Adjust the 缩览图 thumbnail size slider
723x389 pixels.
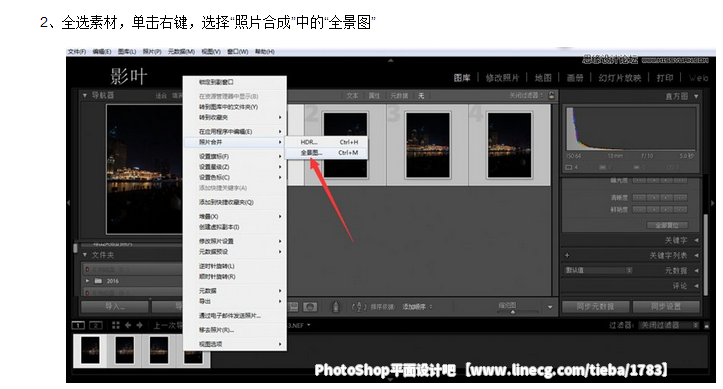click(513, 312)
